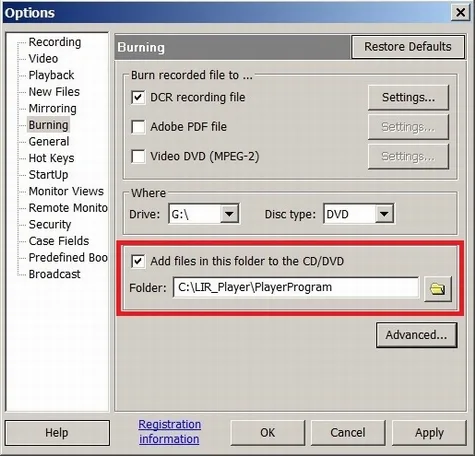Screen dimensions: 475x456
Task: Open the Drive dropdown list
Action: 229,214
